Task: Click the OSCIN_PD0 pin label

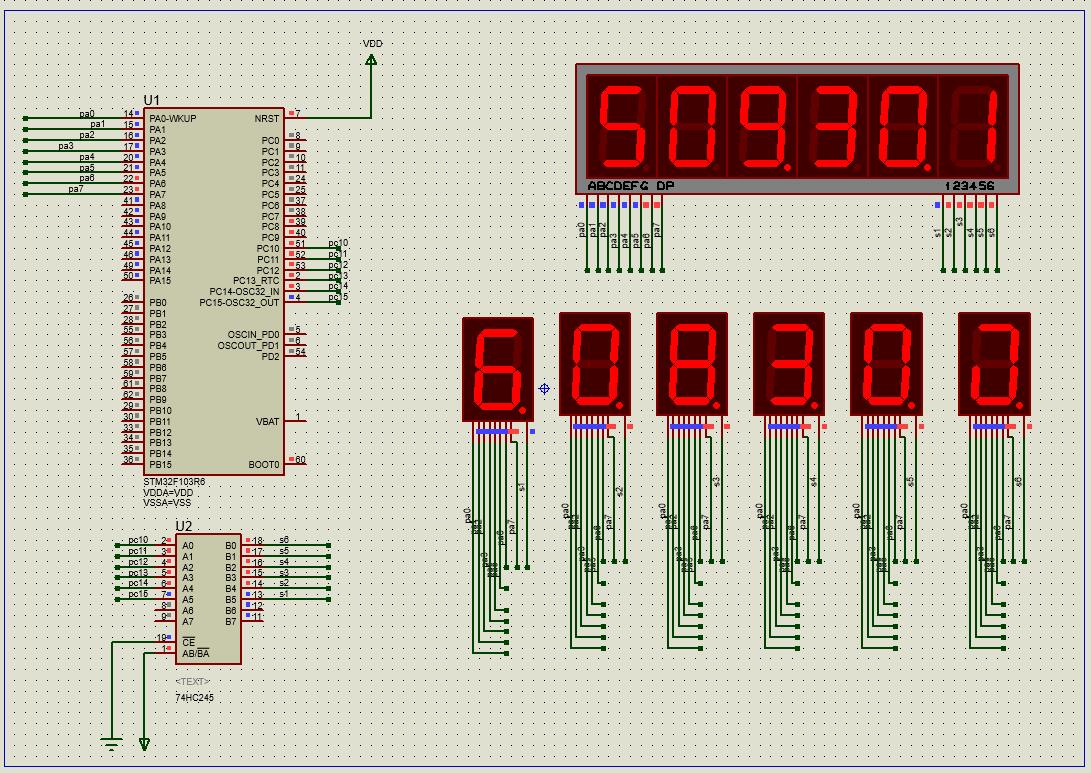Action: [x=253, y=335]
